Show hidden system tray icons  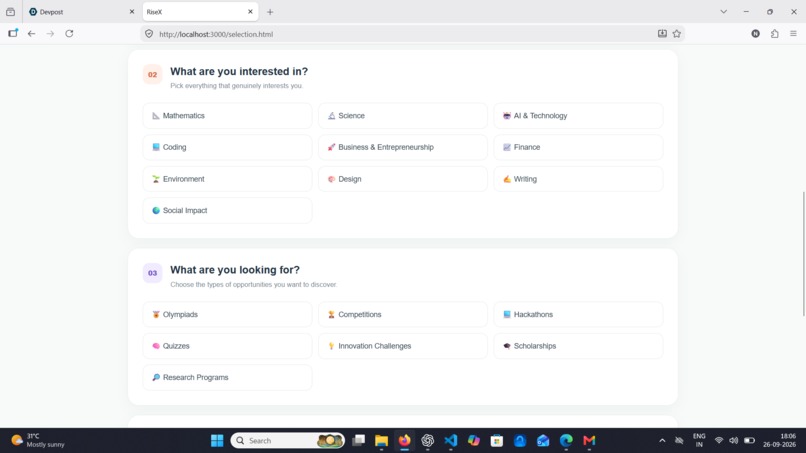point(662,441)
